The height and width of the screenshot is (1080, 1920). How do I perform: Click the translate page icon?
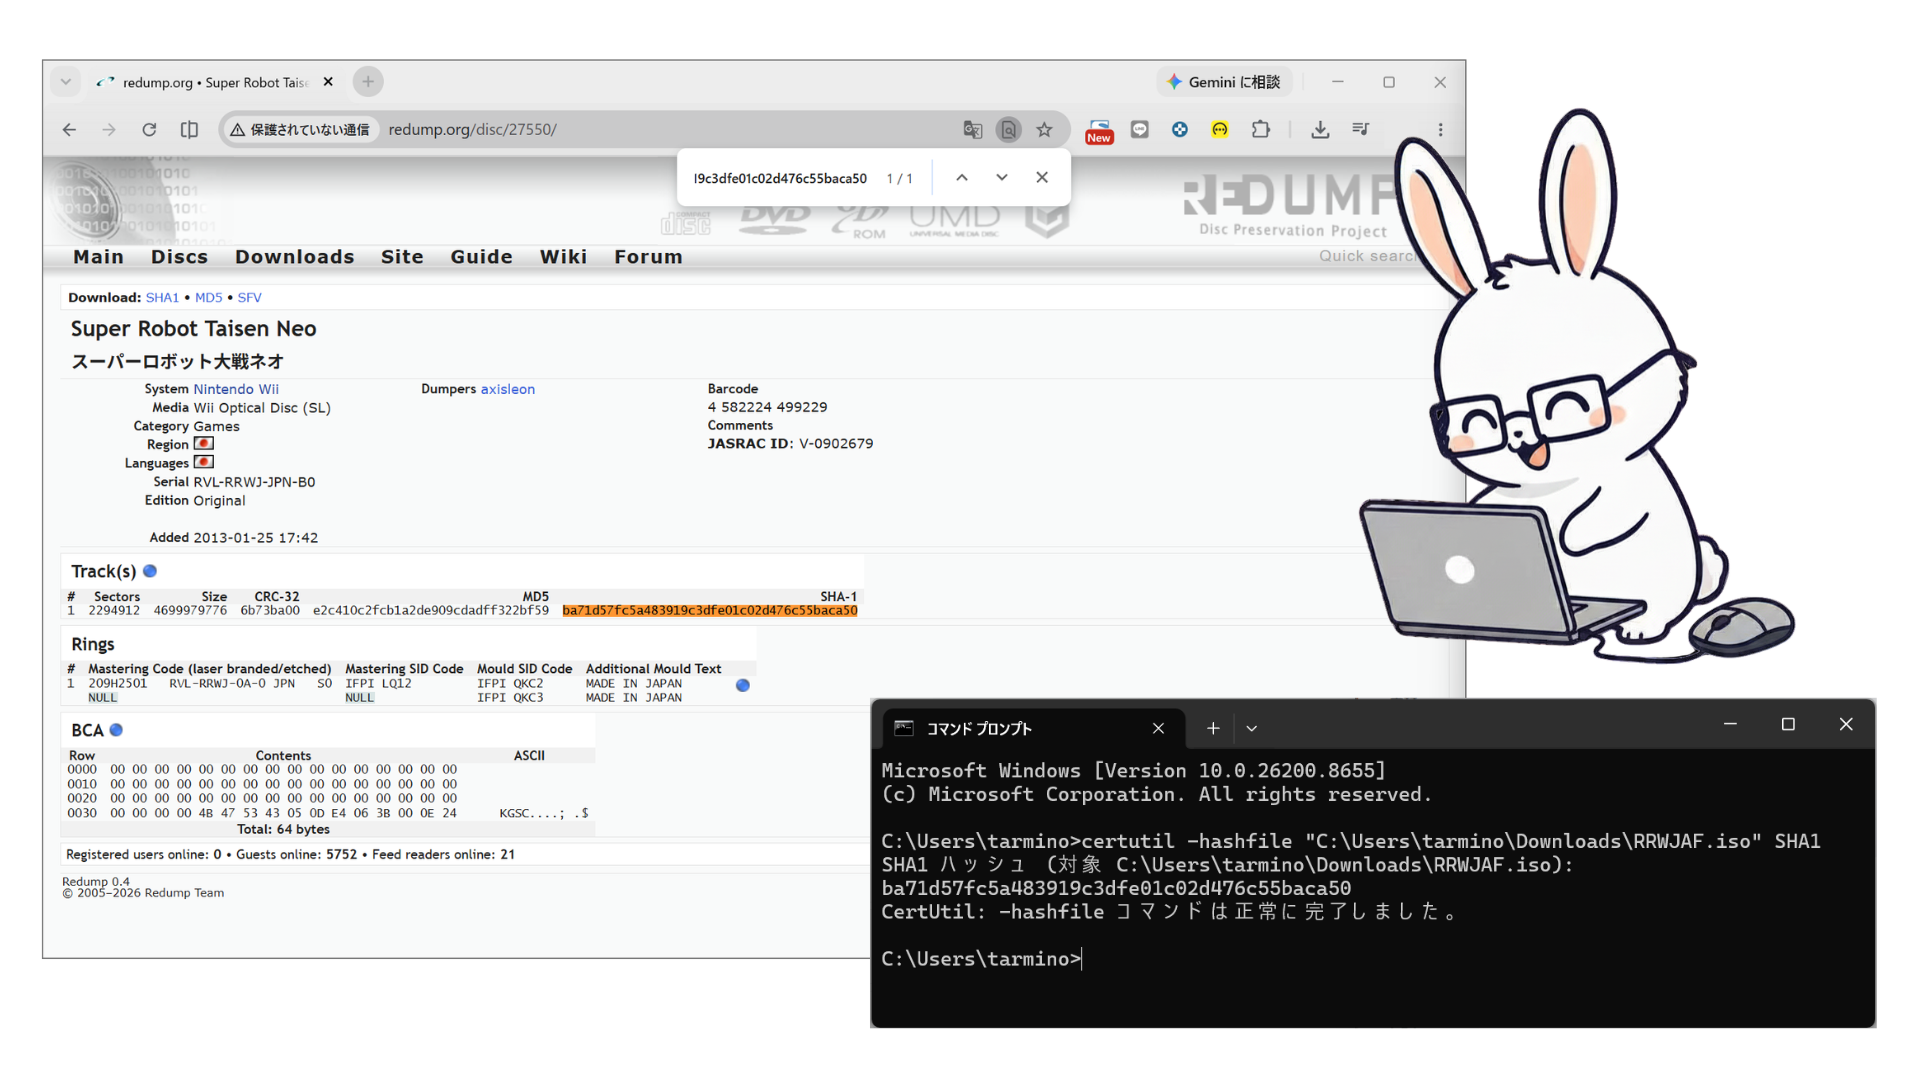pos(972,130)
